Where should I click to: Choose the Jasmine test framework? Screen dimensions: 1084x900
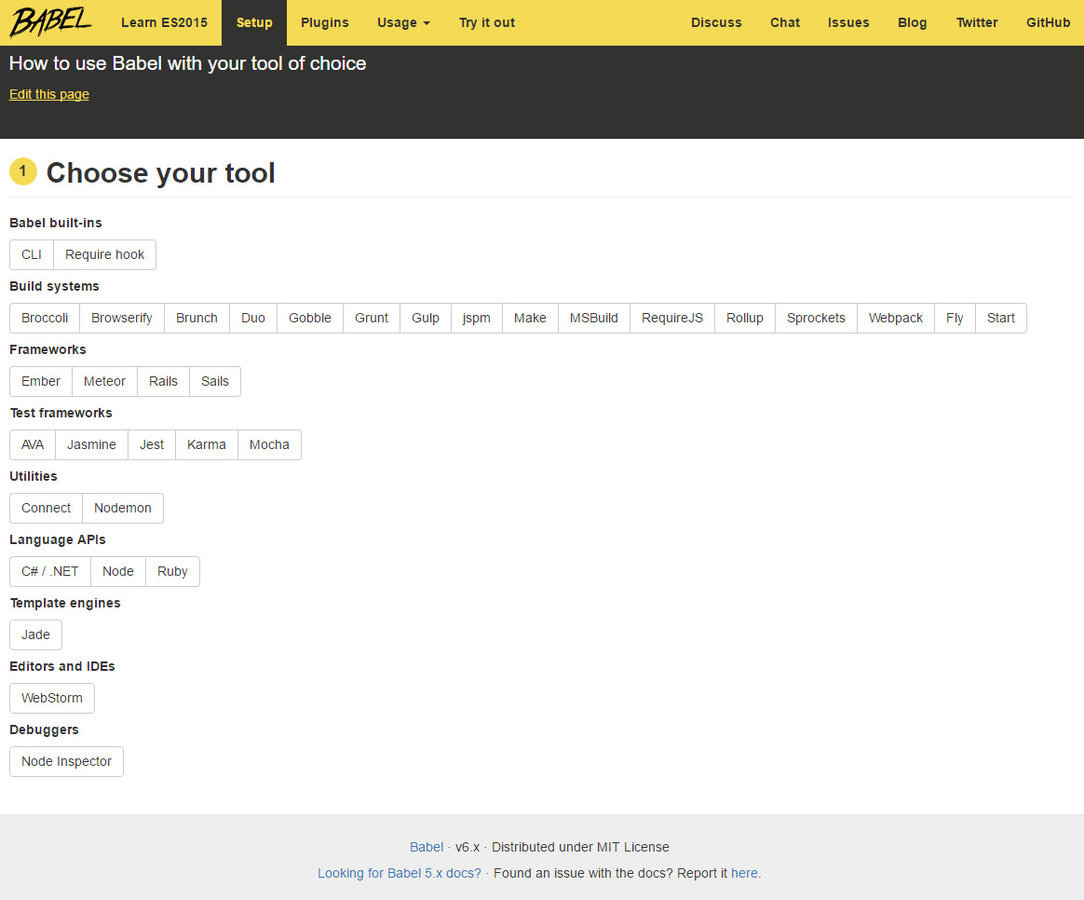click(x=91, y=444)
